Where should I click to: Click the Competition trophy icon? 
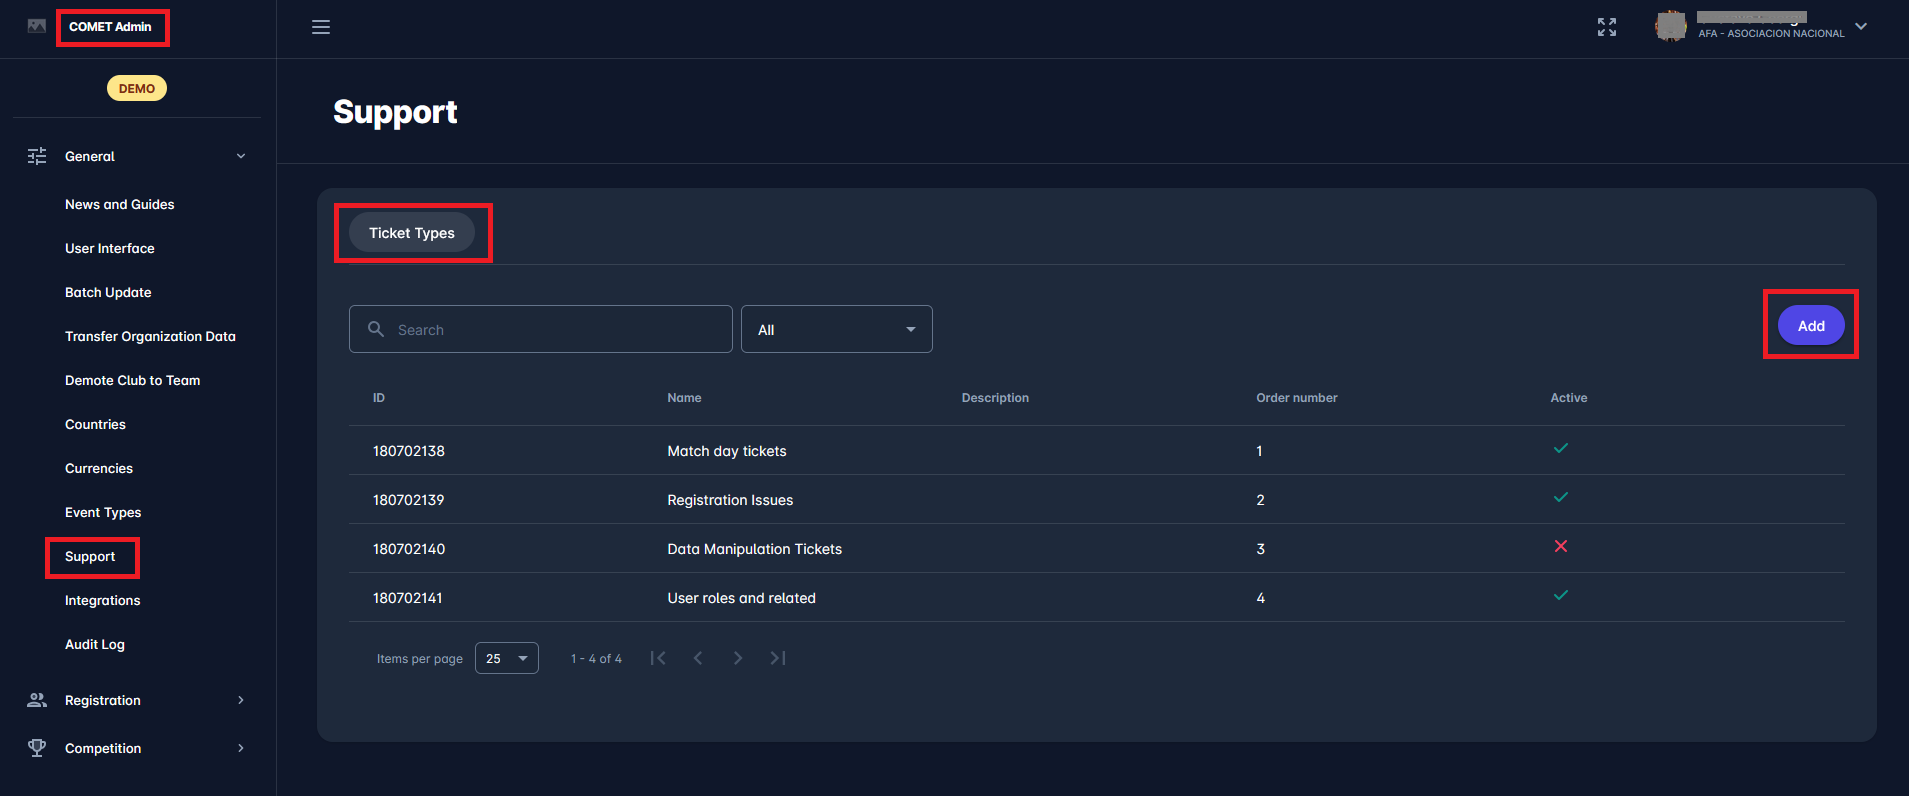[x=37, y=748]
